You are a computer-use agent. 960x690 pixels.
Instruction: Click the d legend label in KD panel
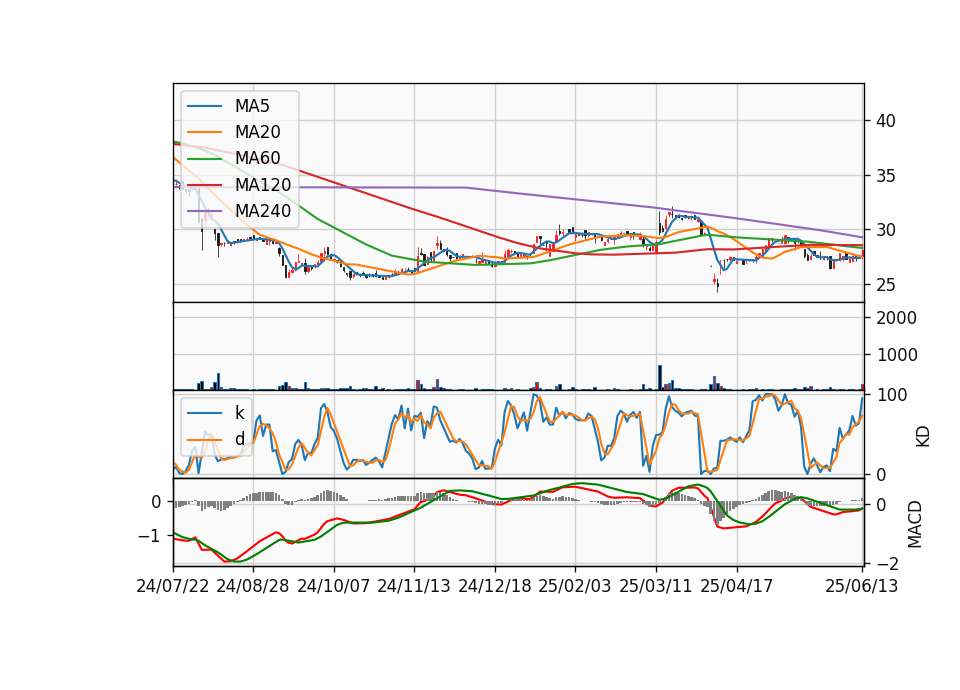(239, 438)
